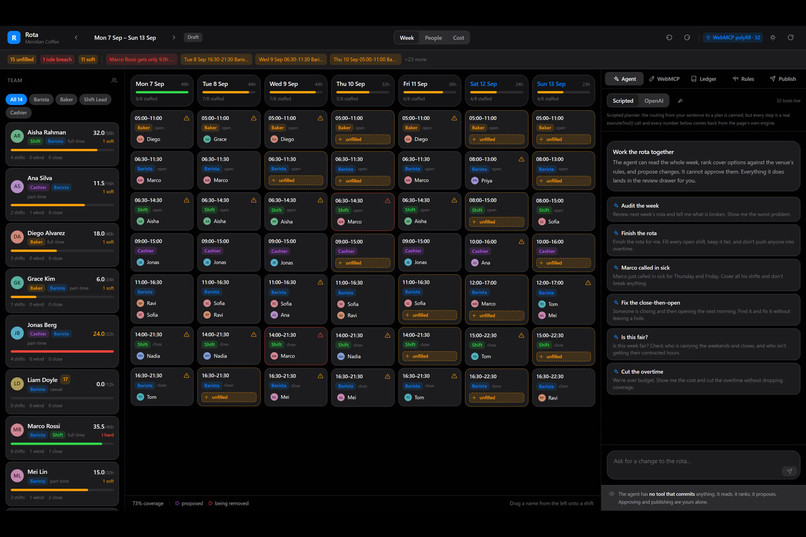
Task: Select the All 14 team filter
Action: (16, 99)
